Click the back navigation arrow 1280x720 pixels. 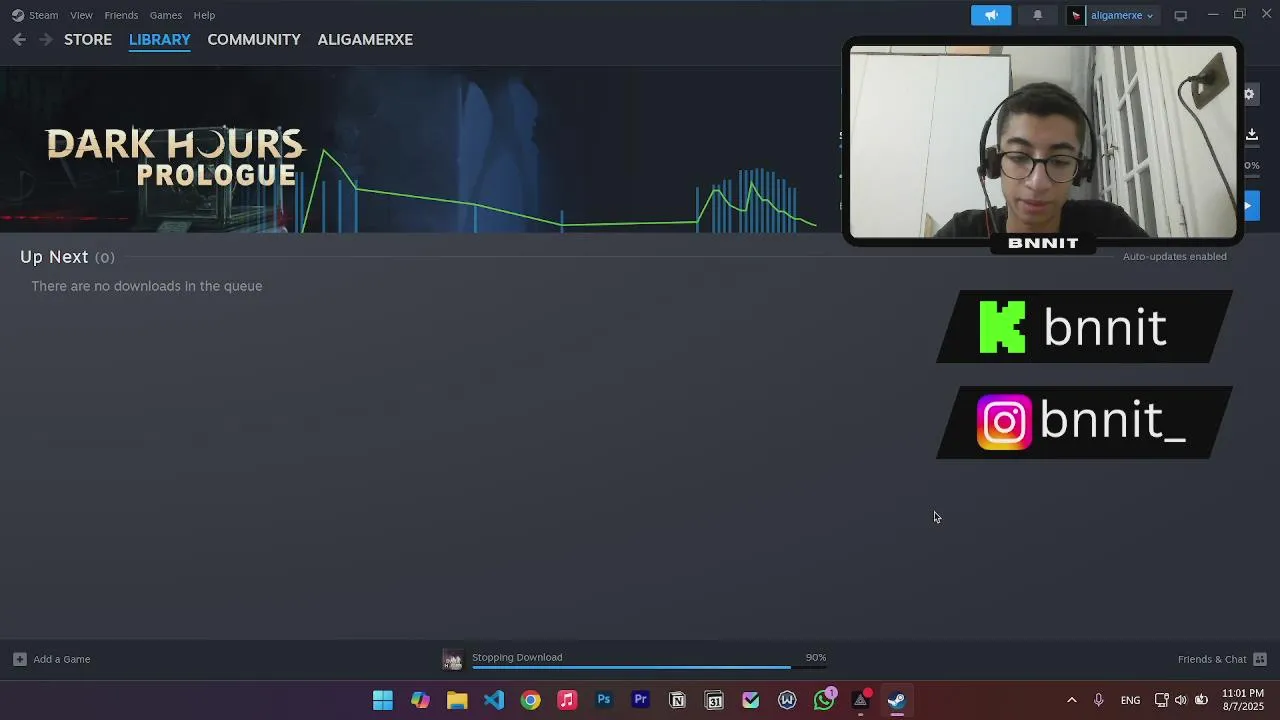click(19, 40)
